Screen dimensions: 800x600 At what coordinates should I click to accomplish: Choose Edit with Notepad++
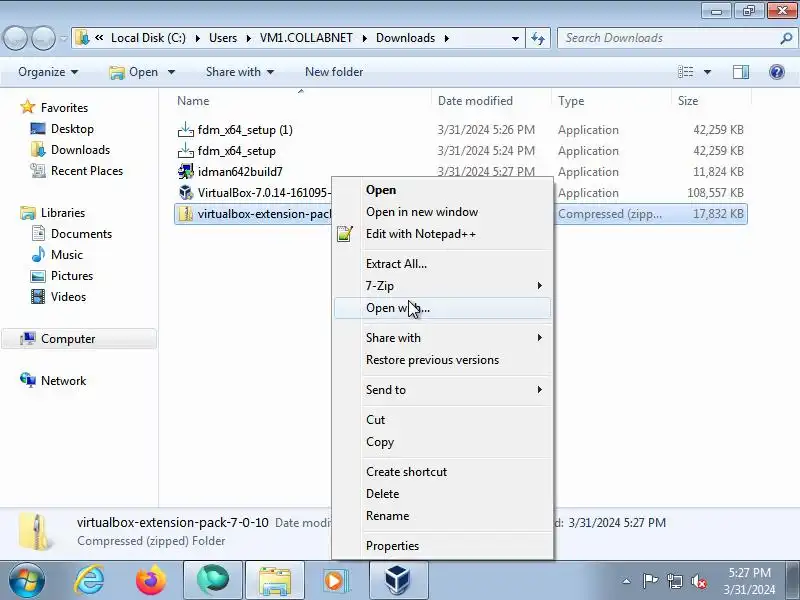point(442,234)
